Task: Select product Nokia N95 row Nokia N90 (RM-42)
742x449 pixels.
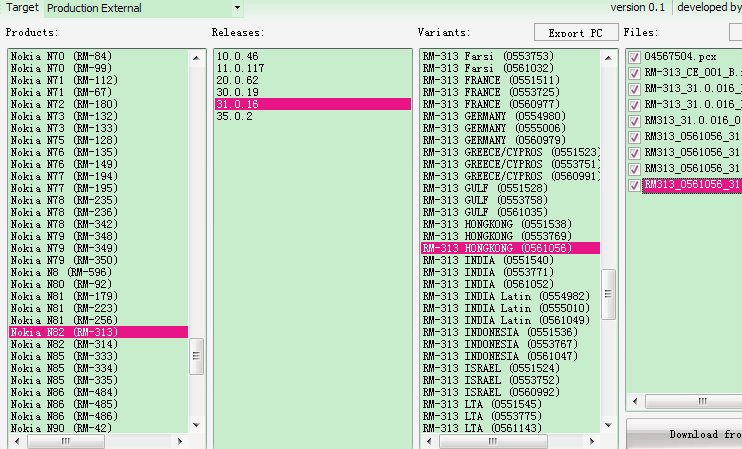Action: 98,428
